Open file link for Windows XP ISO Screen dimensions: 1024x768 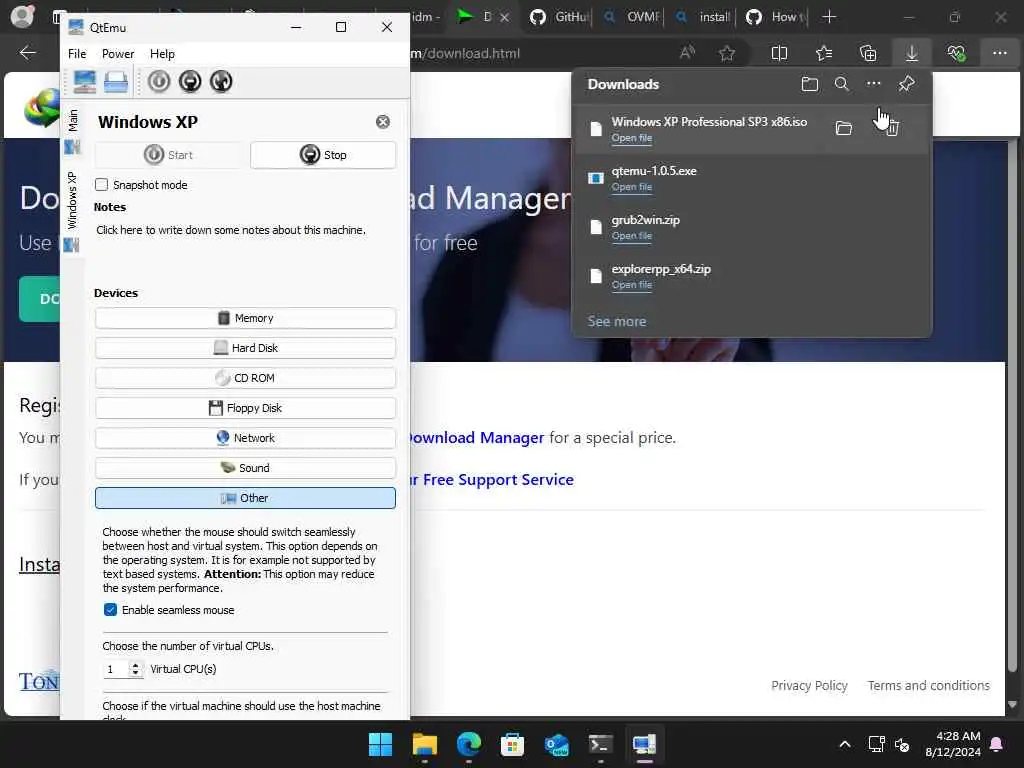(x=632, y=138)
